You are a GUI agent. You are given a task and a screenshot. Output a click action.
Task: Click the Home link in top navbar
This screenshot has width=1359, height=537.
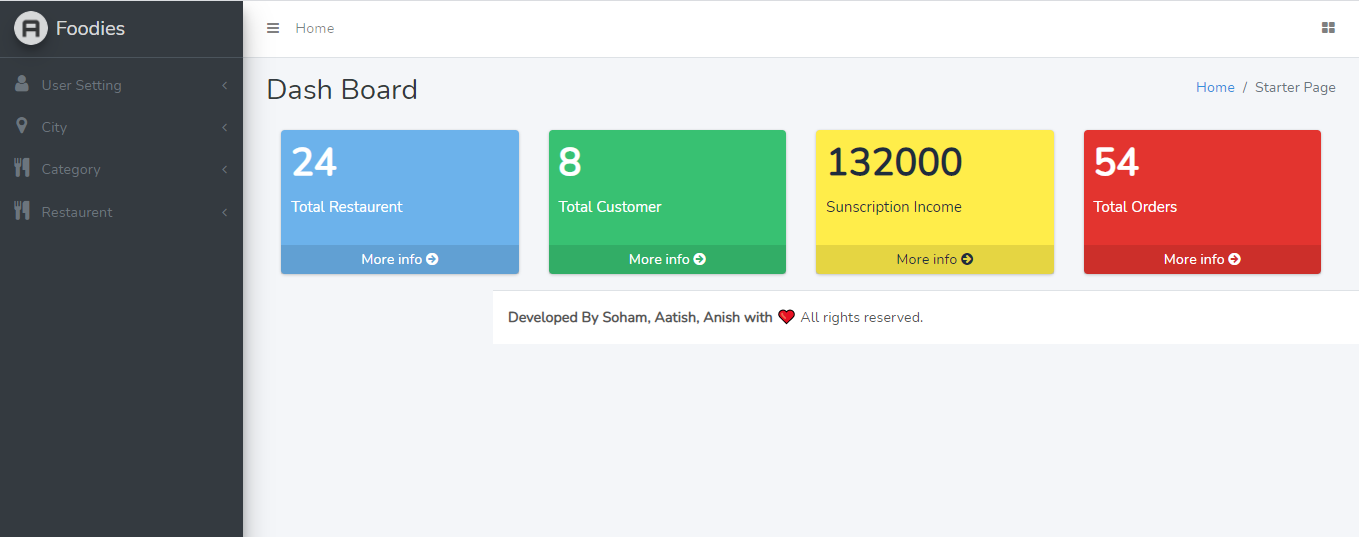tap(315, 28)
